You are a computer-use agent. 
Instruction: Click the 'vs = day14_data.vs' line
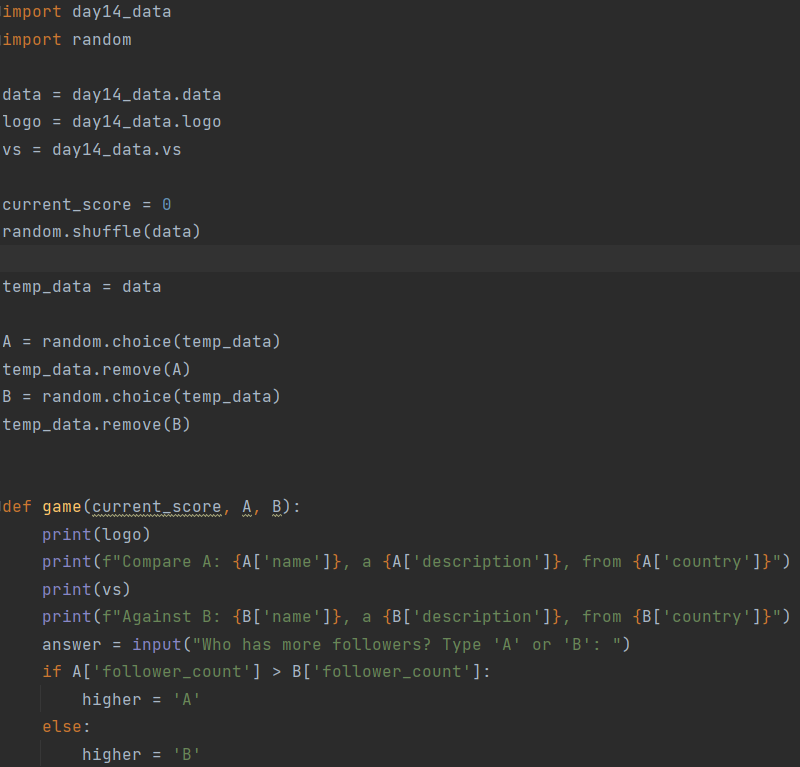92,150
